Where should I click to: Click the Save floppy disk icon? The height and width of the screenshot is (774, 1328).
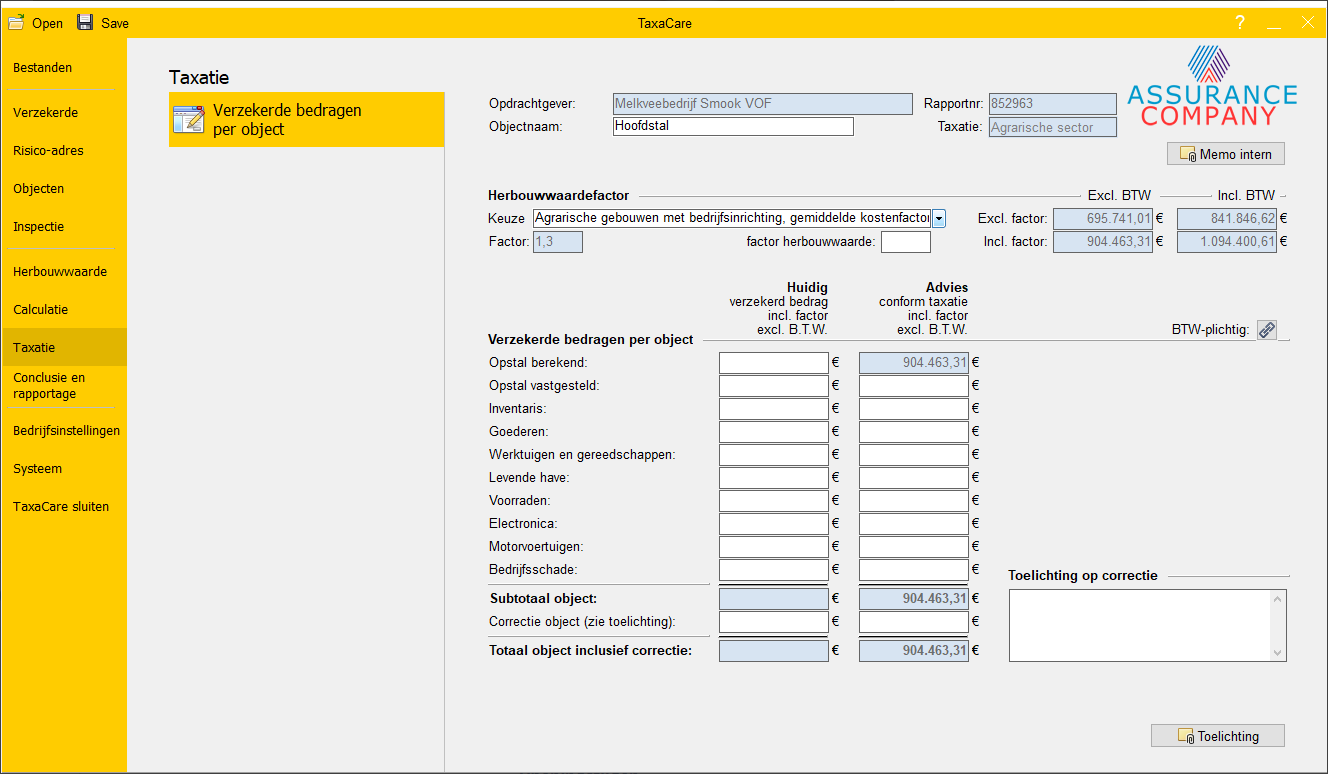85,22
